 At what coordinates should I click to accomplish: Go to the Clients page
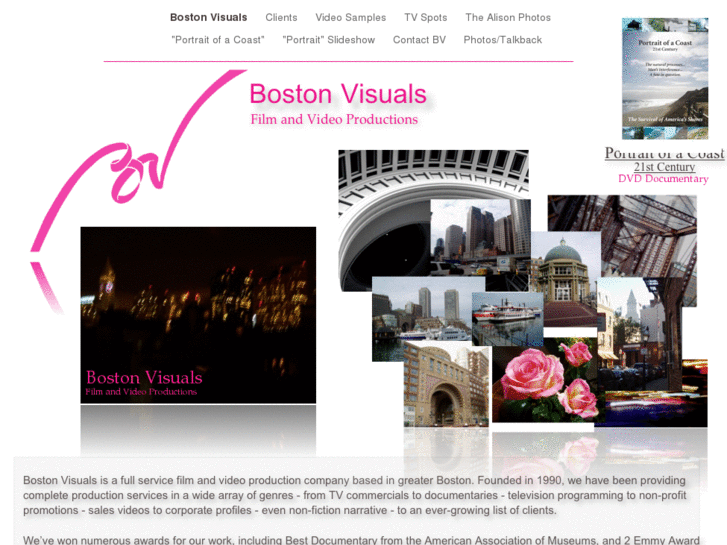pos(281,18)
